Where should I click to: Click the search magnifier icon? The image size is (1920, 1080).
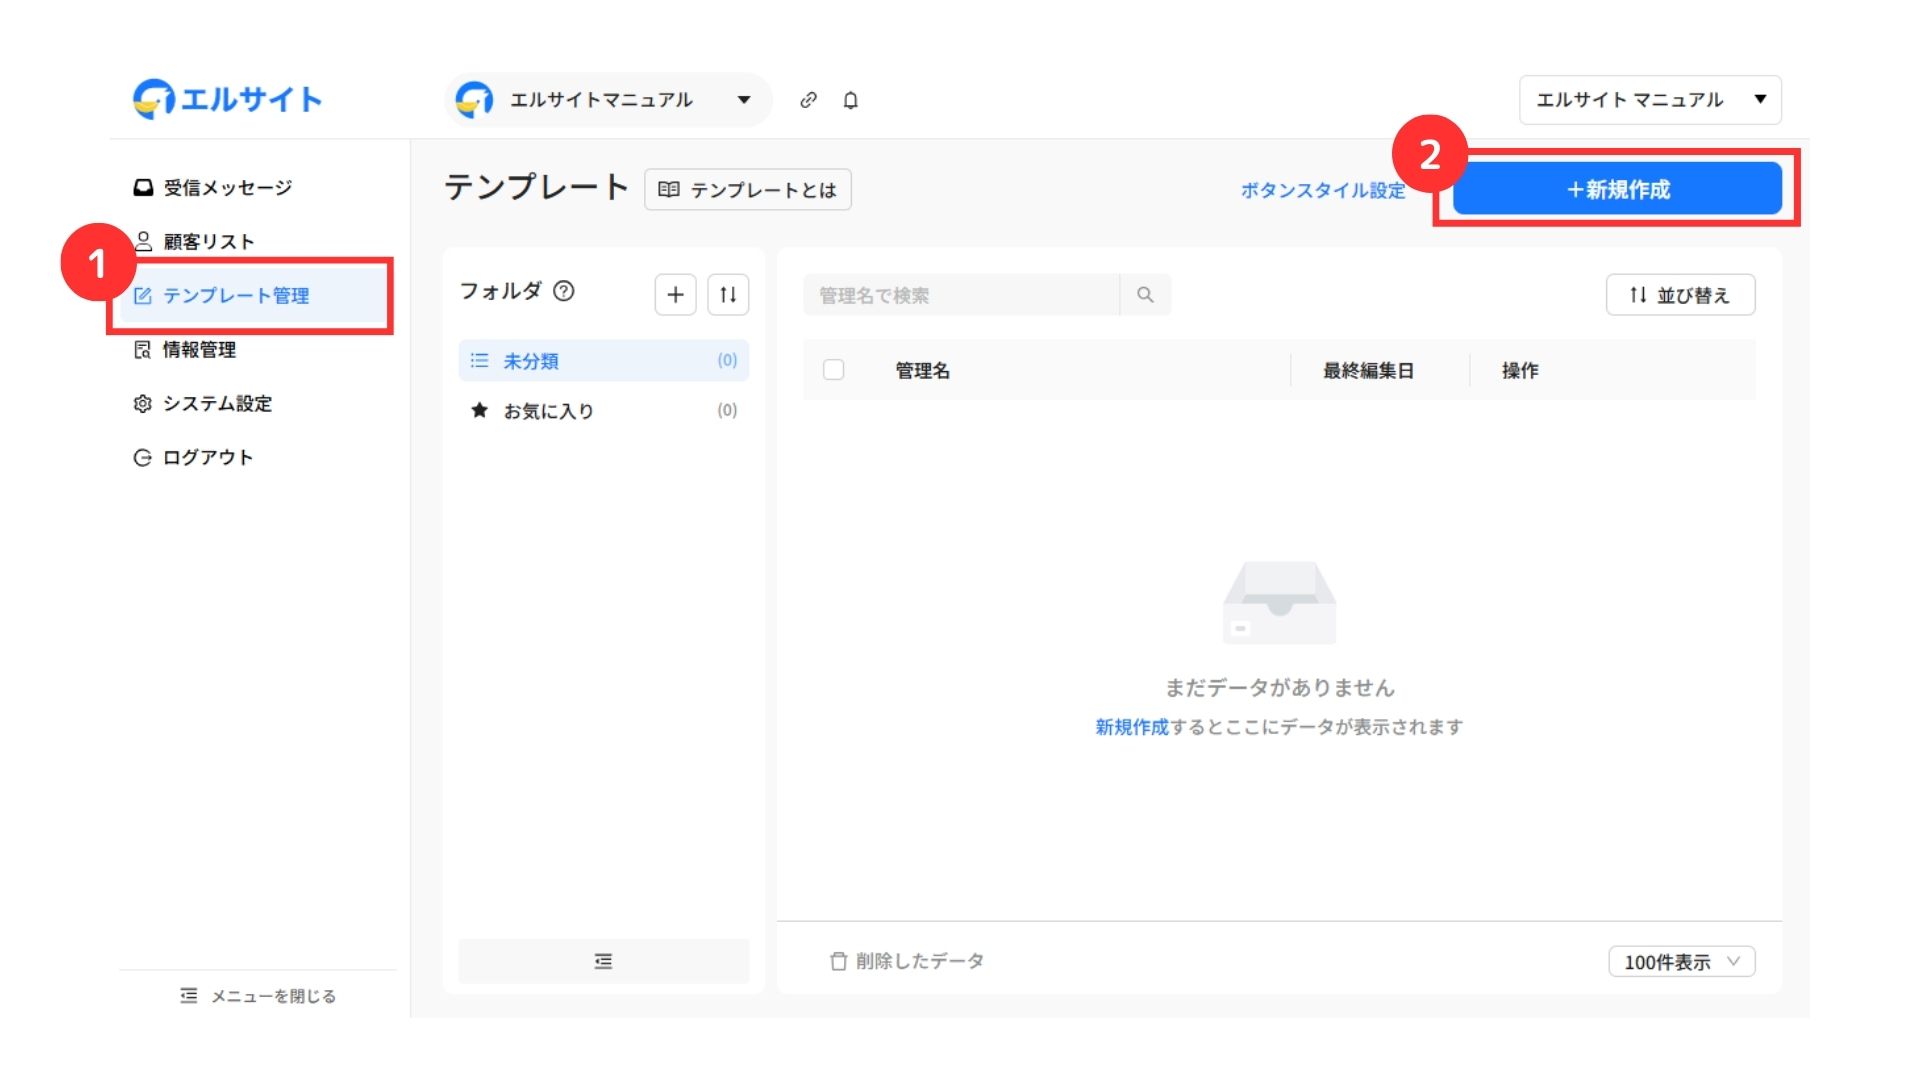point(1145,295)
